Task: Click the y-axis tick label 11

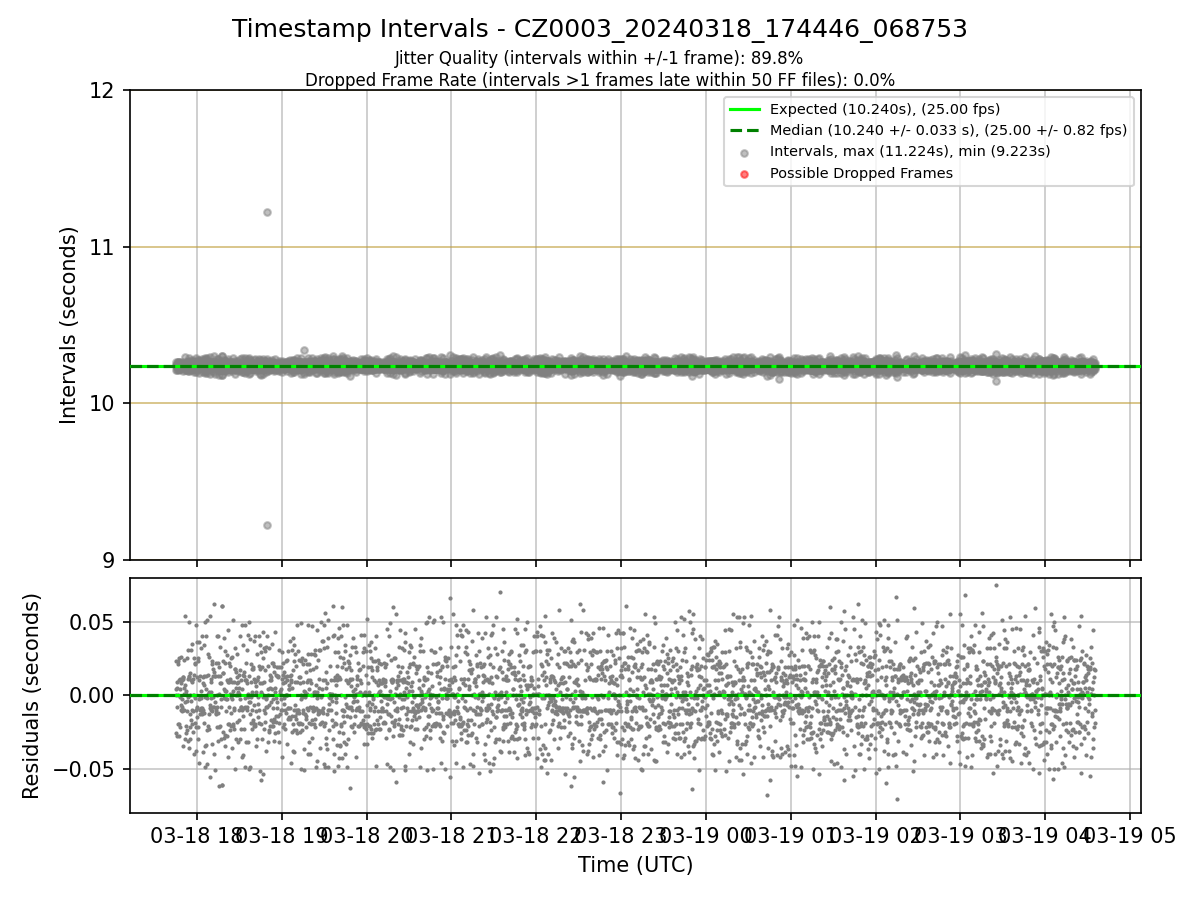Action: click(103, 247)
